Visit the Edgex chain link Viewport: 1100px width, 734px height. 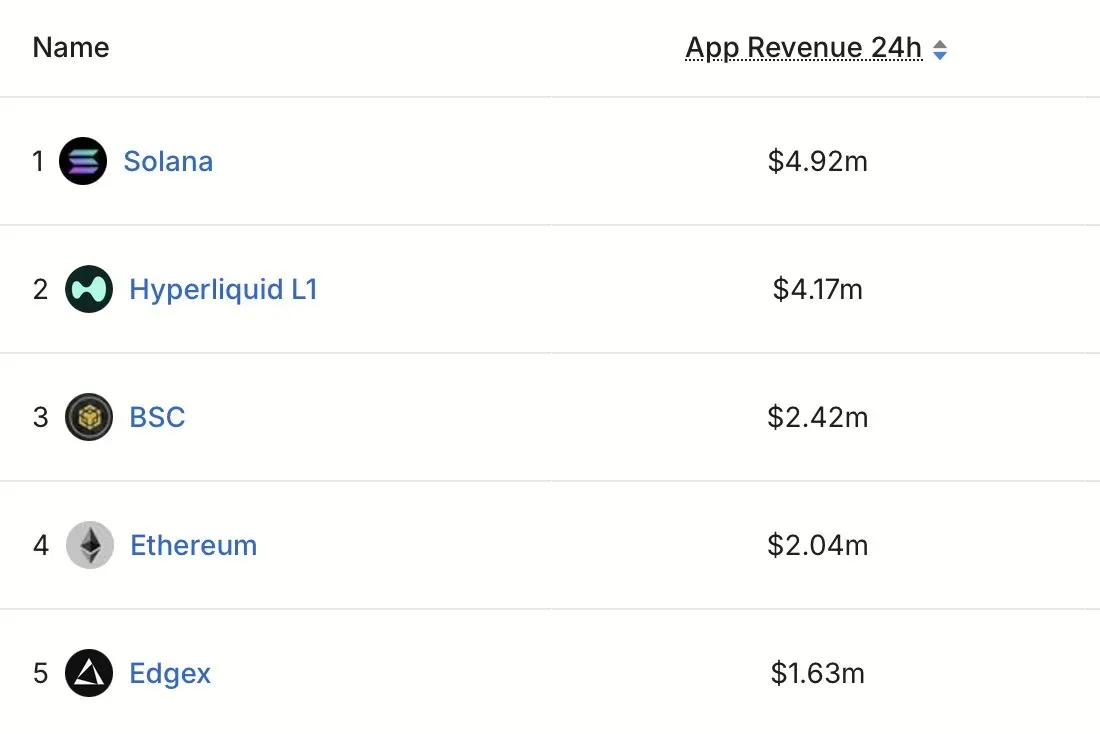coord(171,673)
